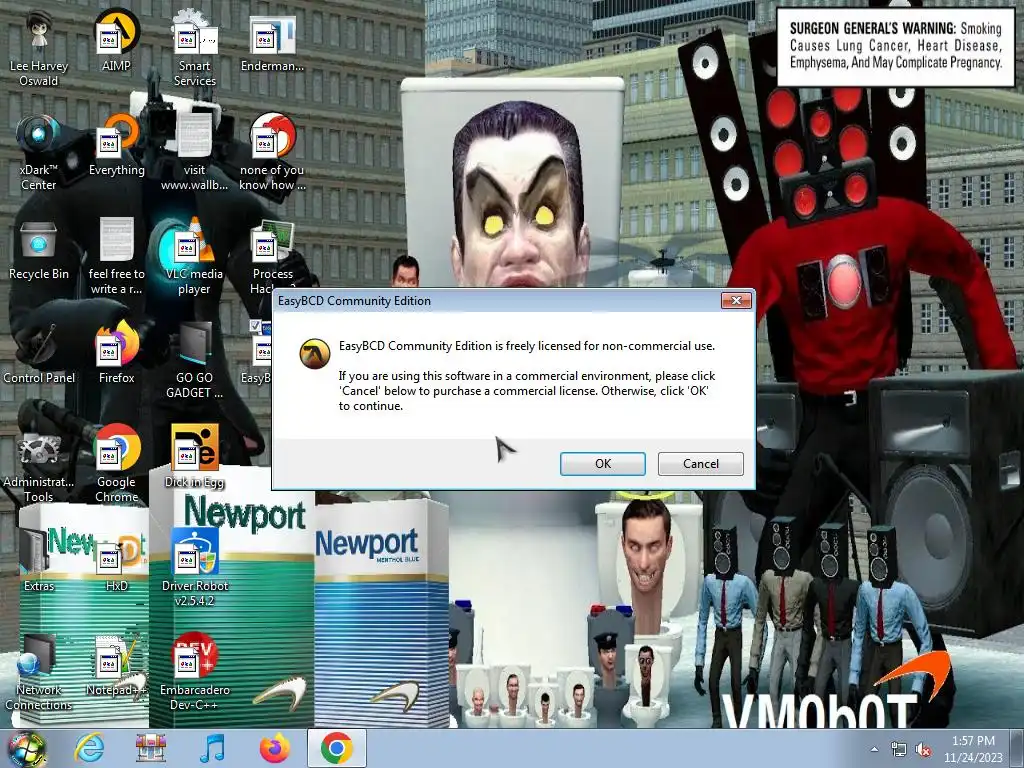Select the 'feel free to write a r...' file
Viewport: 1024px width, 768px height.
116,257
